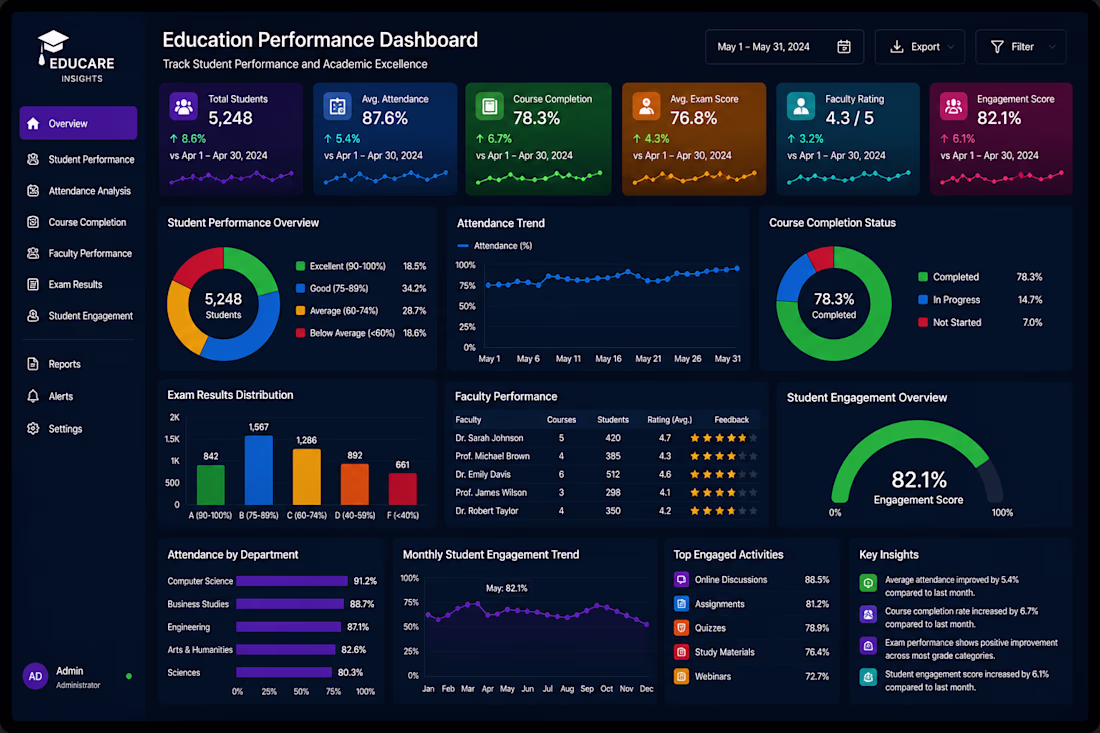Click the Not Started 7.0% value
1100x733 pixels.
pyautogui.click(x=1032, y=323)
